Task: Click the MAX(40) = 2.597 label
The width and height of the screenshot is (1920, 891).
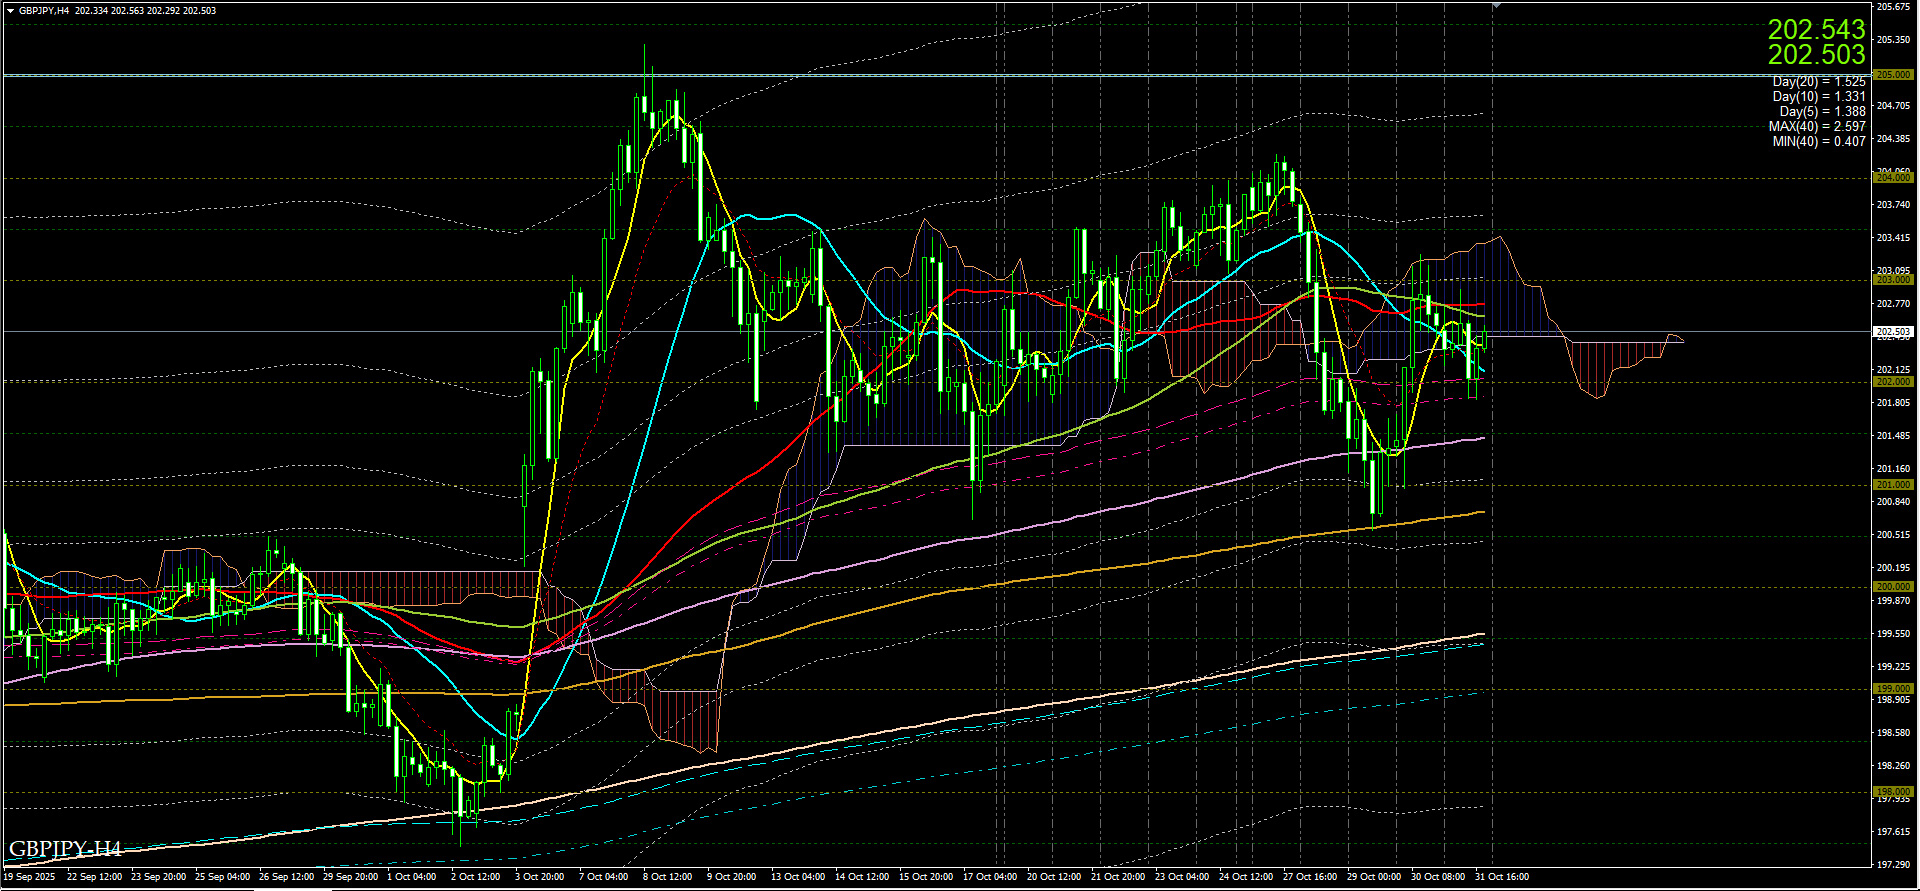Action: [x=1816, y=127]
